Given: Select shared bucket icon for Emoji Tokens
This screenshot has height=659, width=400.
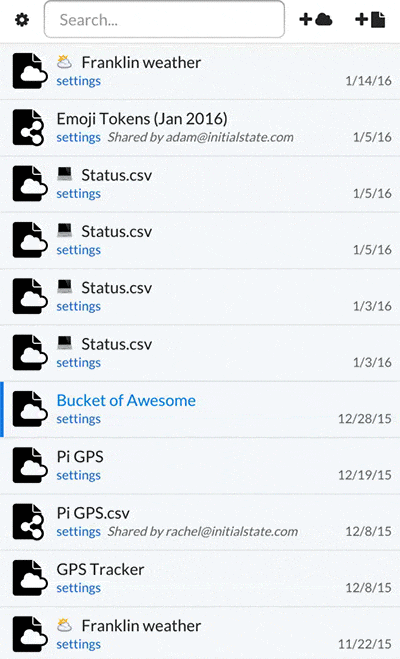Looking at the screenshot, I should [x=28, y=127].
